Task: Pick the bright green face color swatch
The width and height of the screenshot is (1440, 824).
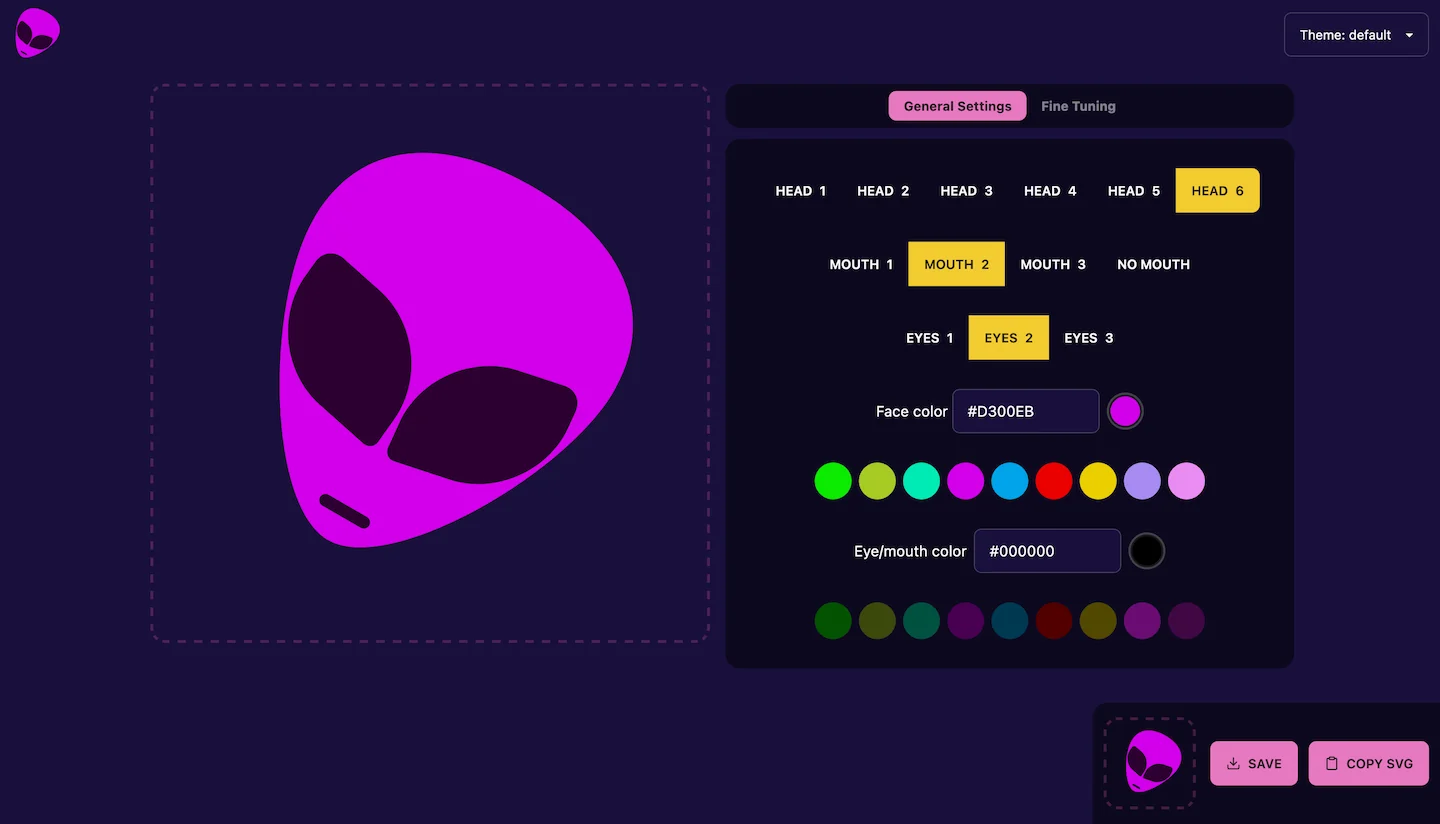Action: tap(833, 481)
